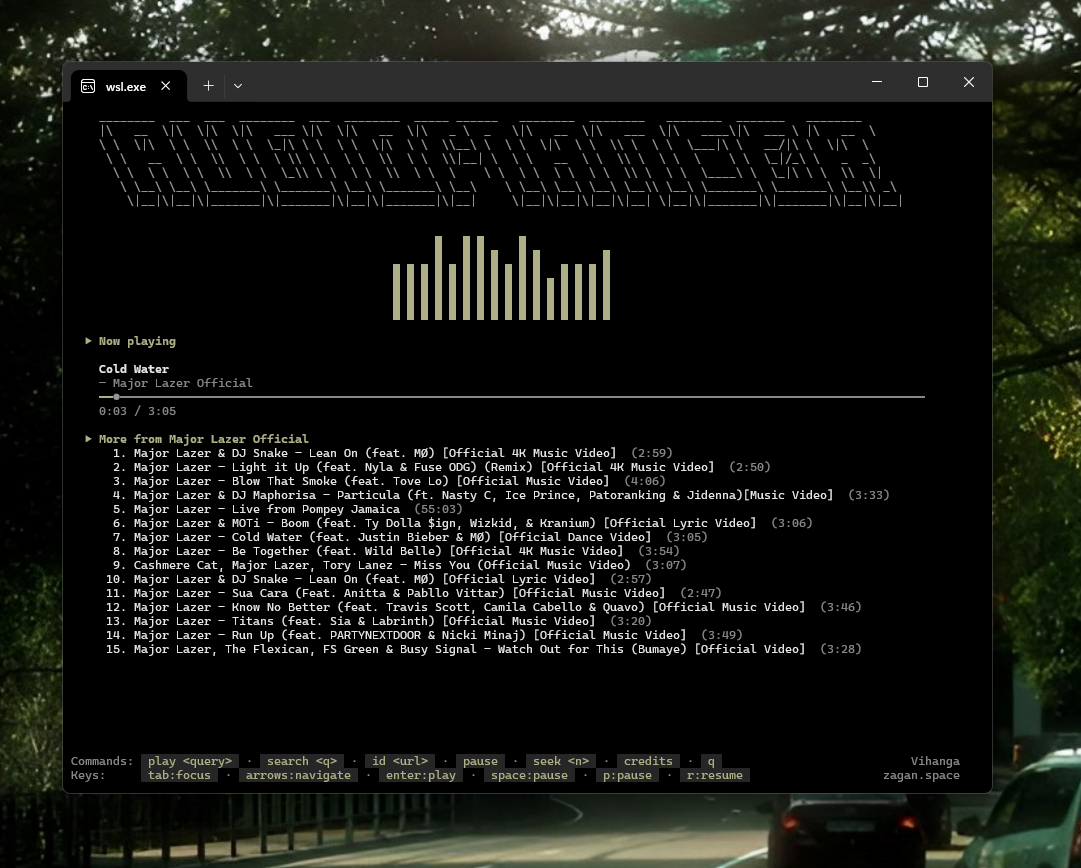1081x868 pixels.
Task: Select track 3 Blow That Smoke
Action: [x=389, y=481]
